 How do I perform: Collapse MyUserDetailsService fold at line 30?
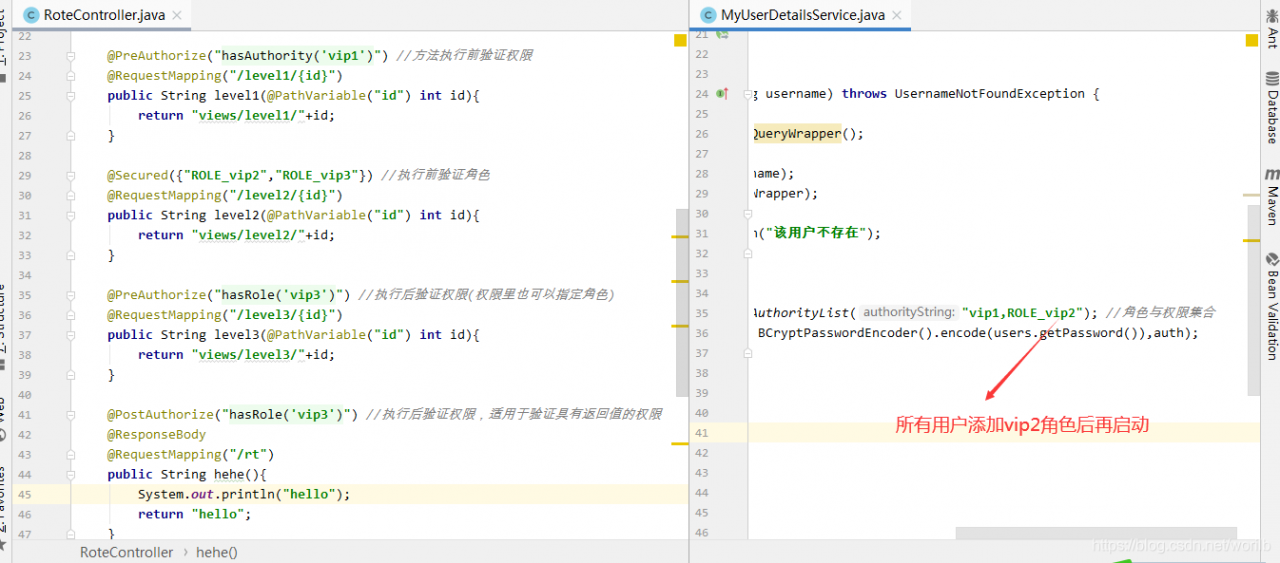tap(747, 214)
